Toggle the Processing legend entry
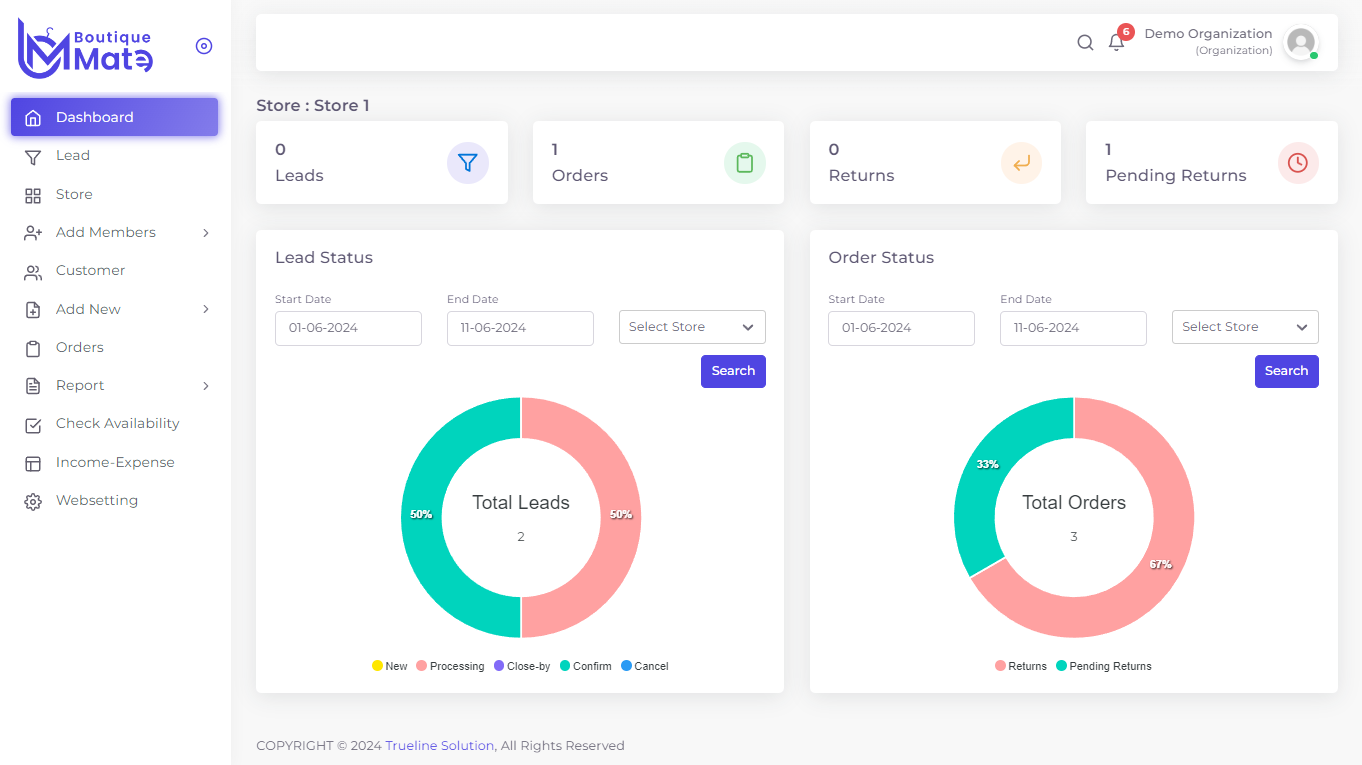This screenshot has height=765, width=1362. [450, 666]
